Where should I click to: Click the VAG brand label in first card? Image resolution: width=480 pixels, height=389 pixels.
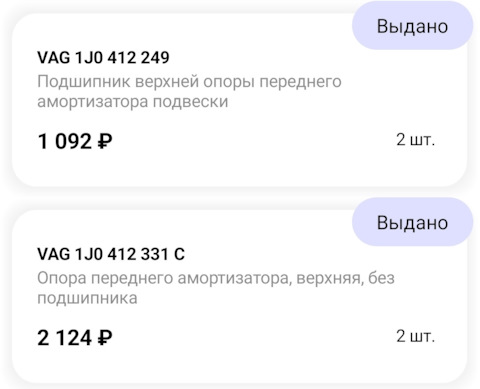(54, 58)
